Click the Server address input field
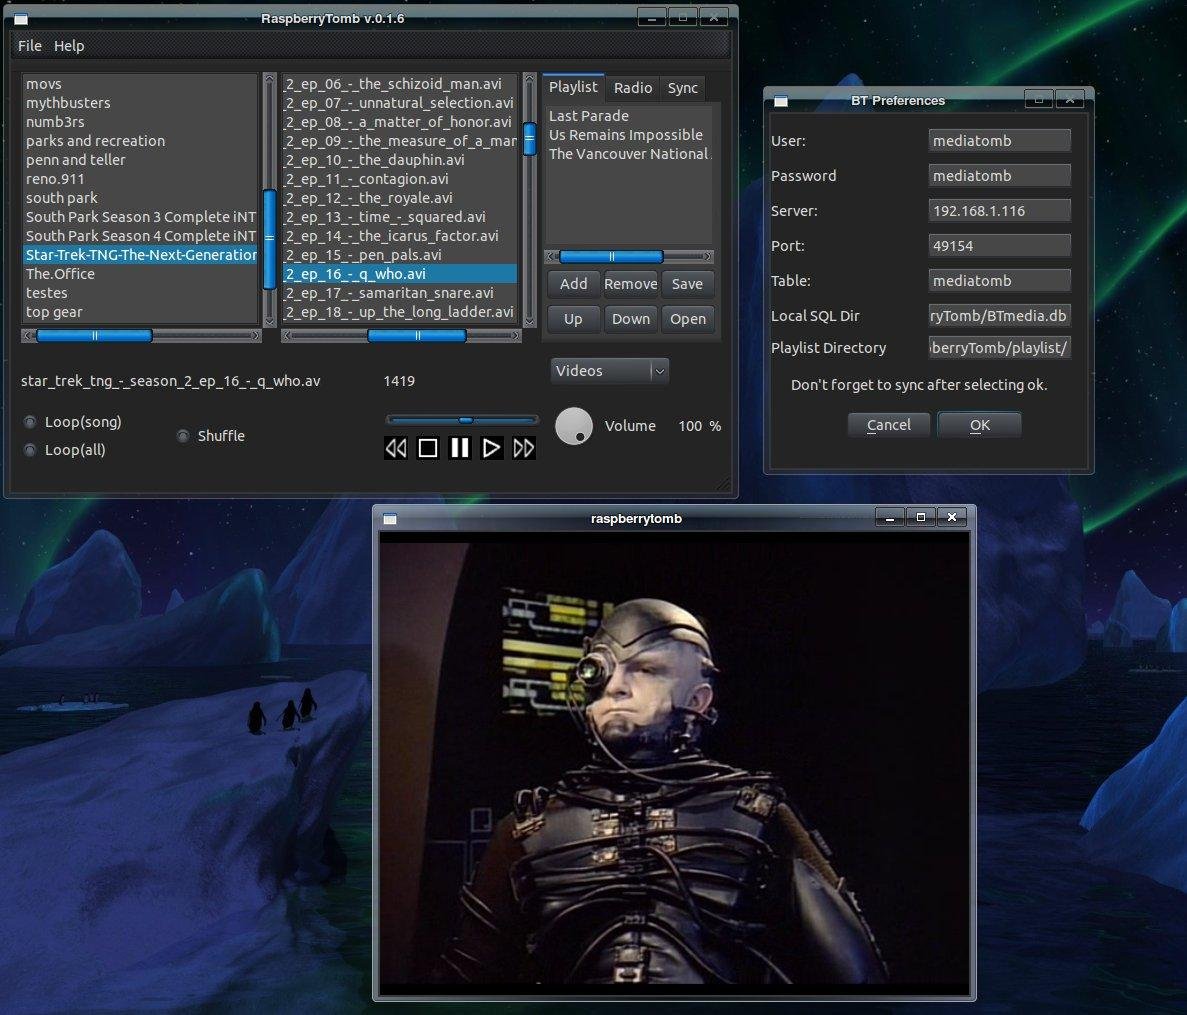The width and height of the screenshot is (1187, 1015). click(x=999, y=211)
